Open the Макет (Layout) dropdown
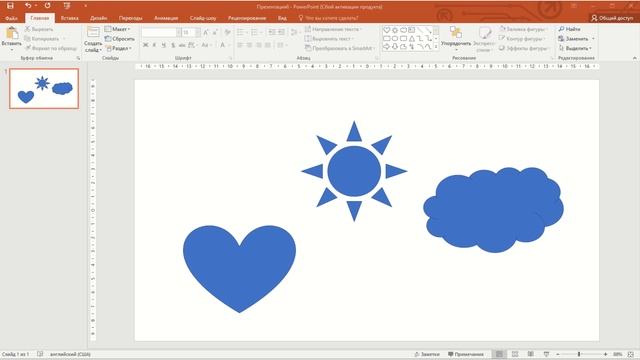The image size is (640, 360). click(118, 29)
